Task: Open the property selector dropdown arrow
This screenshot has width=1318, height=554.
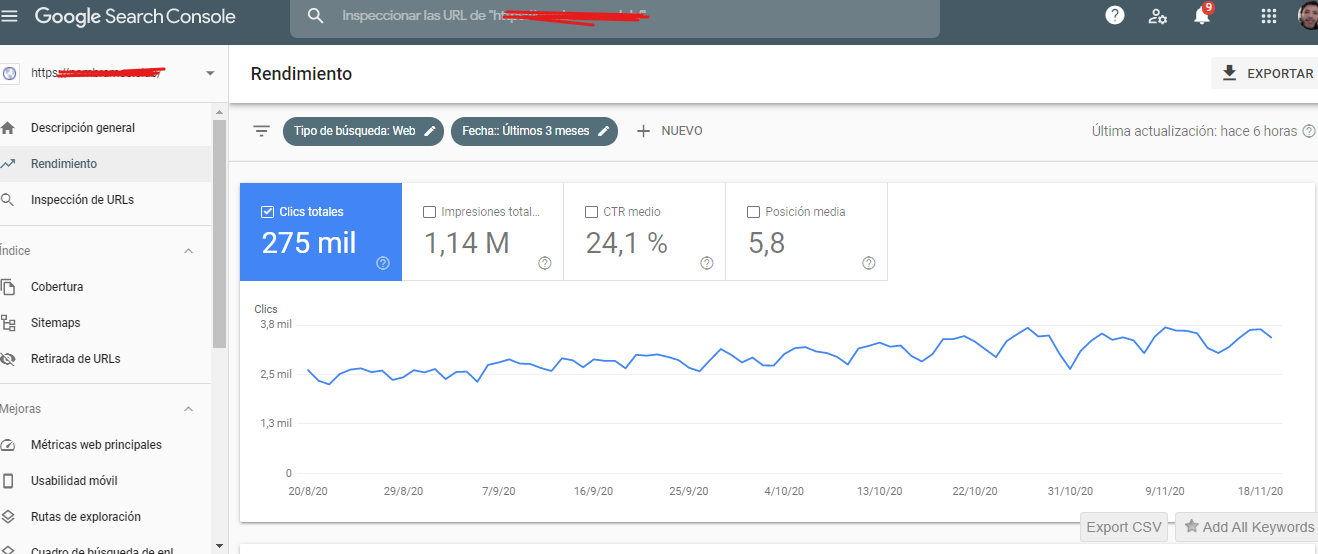Action: (210, 73)
